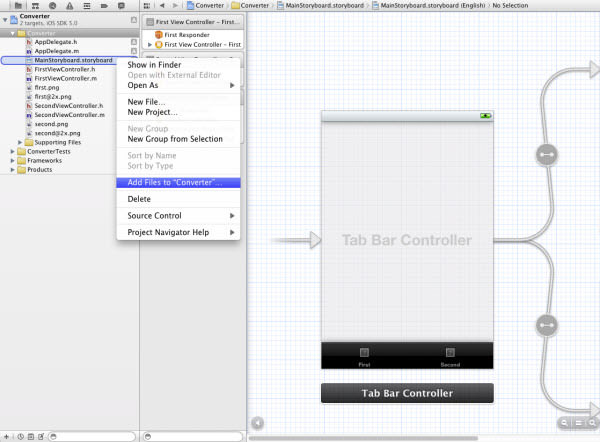The height and width of the screenshot is (442, 600).
Task: Reset storyboard zoom to actual size
Action: (579, 423)
